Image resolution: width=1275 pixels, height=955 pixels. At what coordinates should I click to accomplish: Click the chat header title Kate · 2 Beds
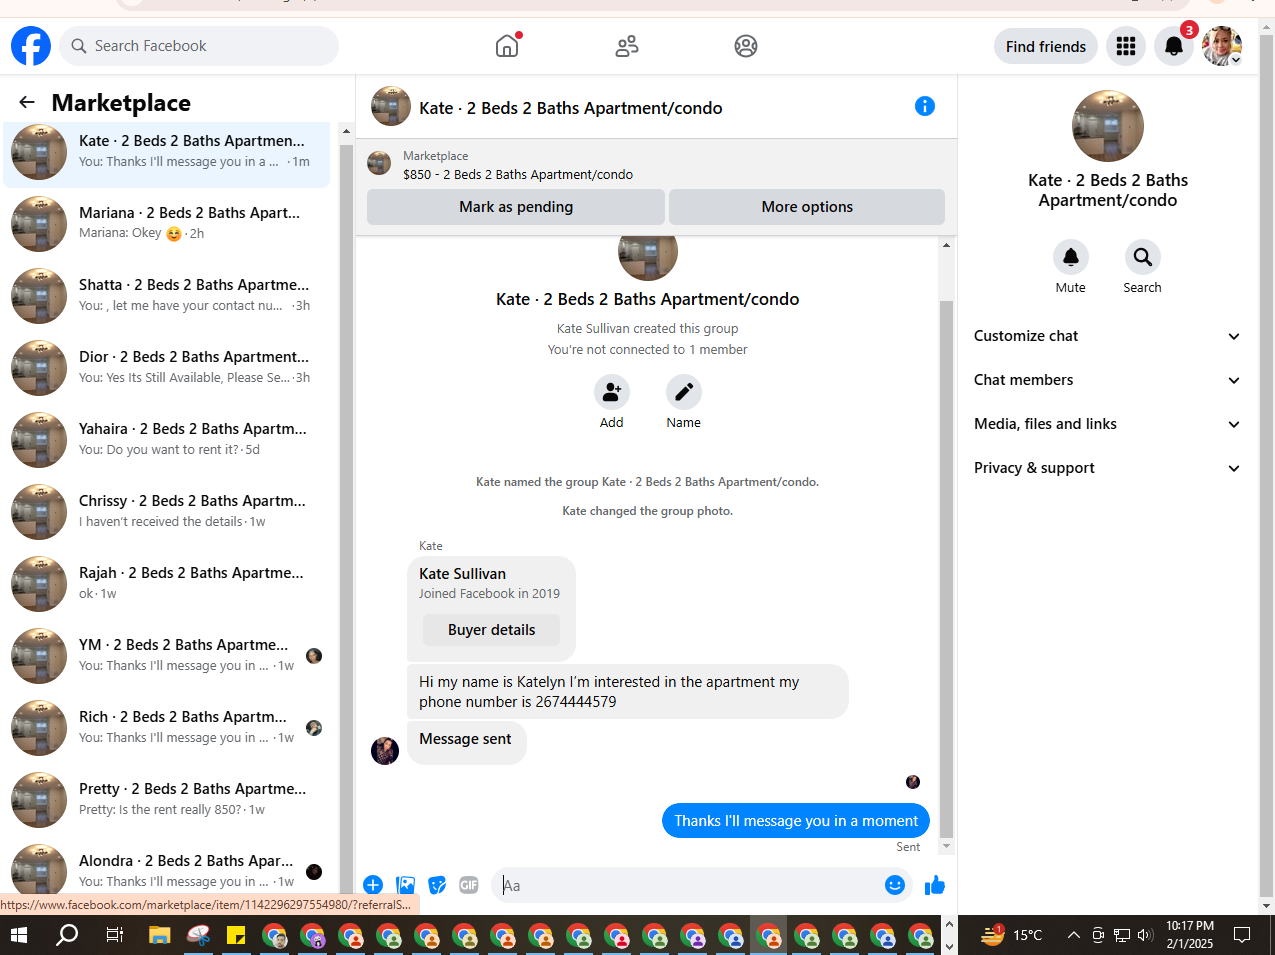coord(571,108)
